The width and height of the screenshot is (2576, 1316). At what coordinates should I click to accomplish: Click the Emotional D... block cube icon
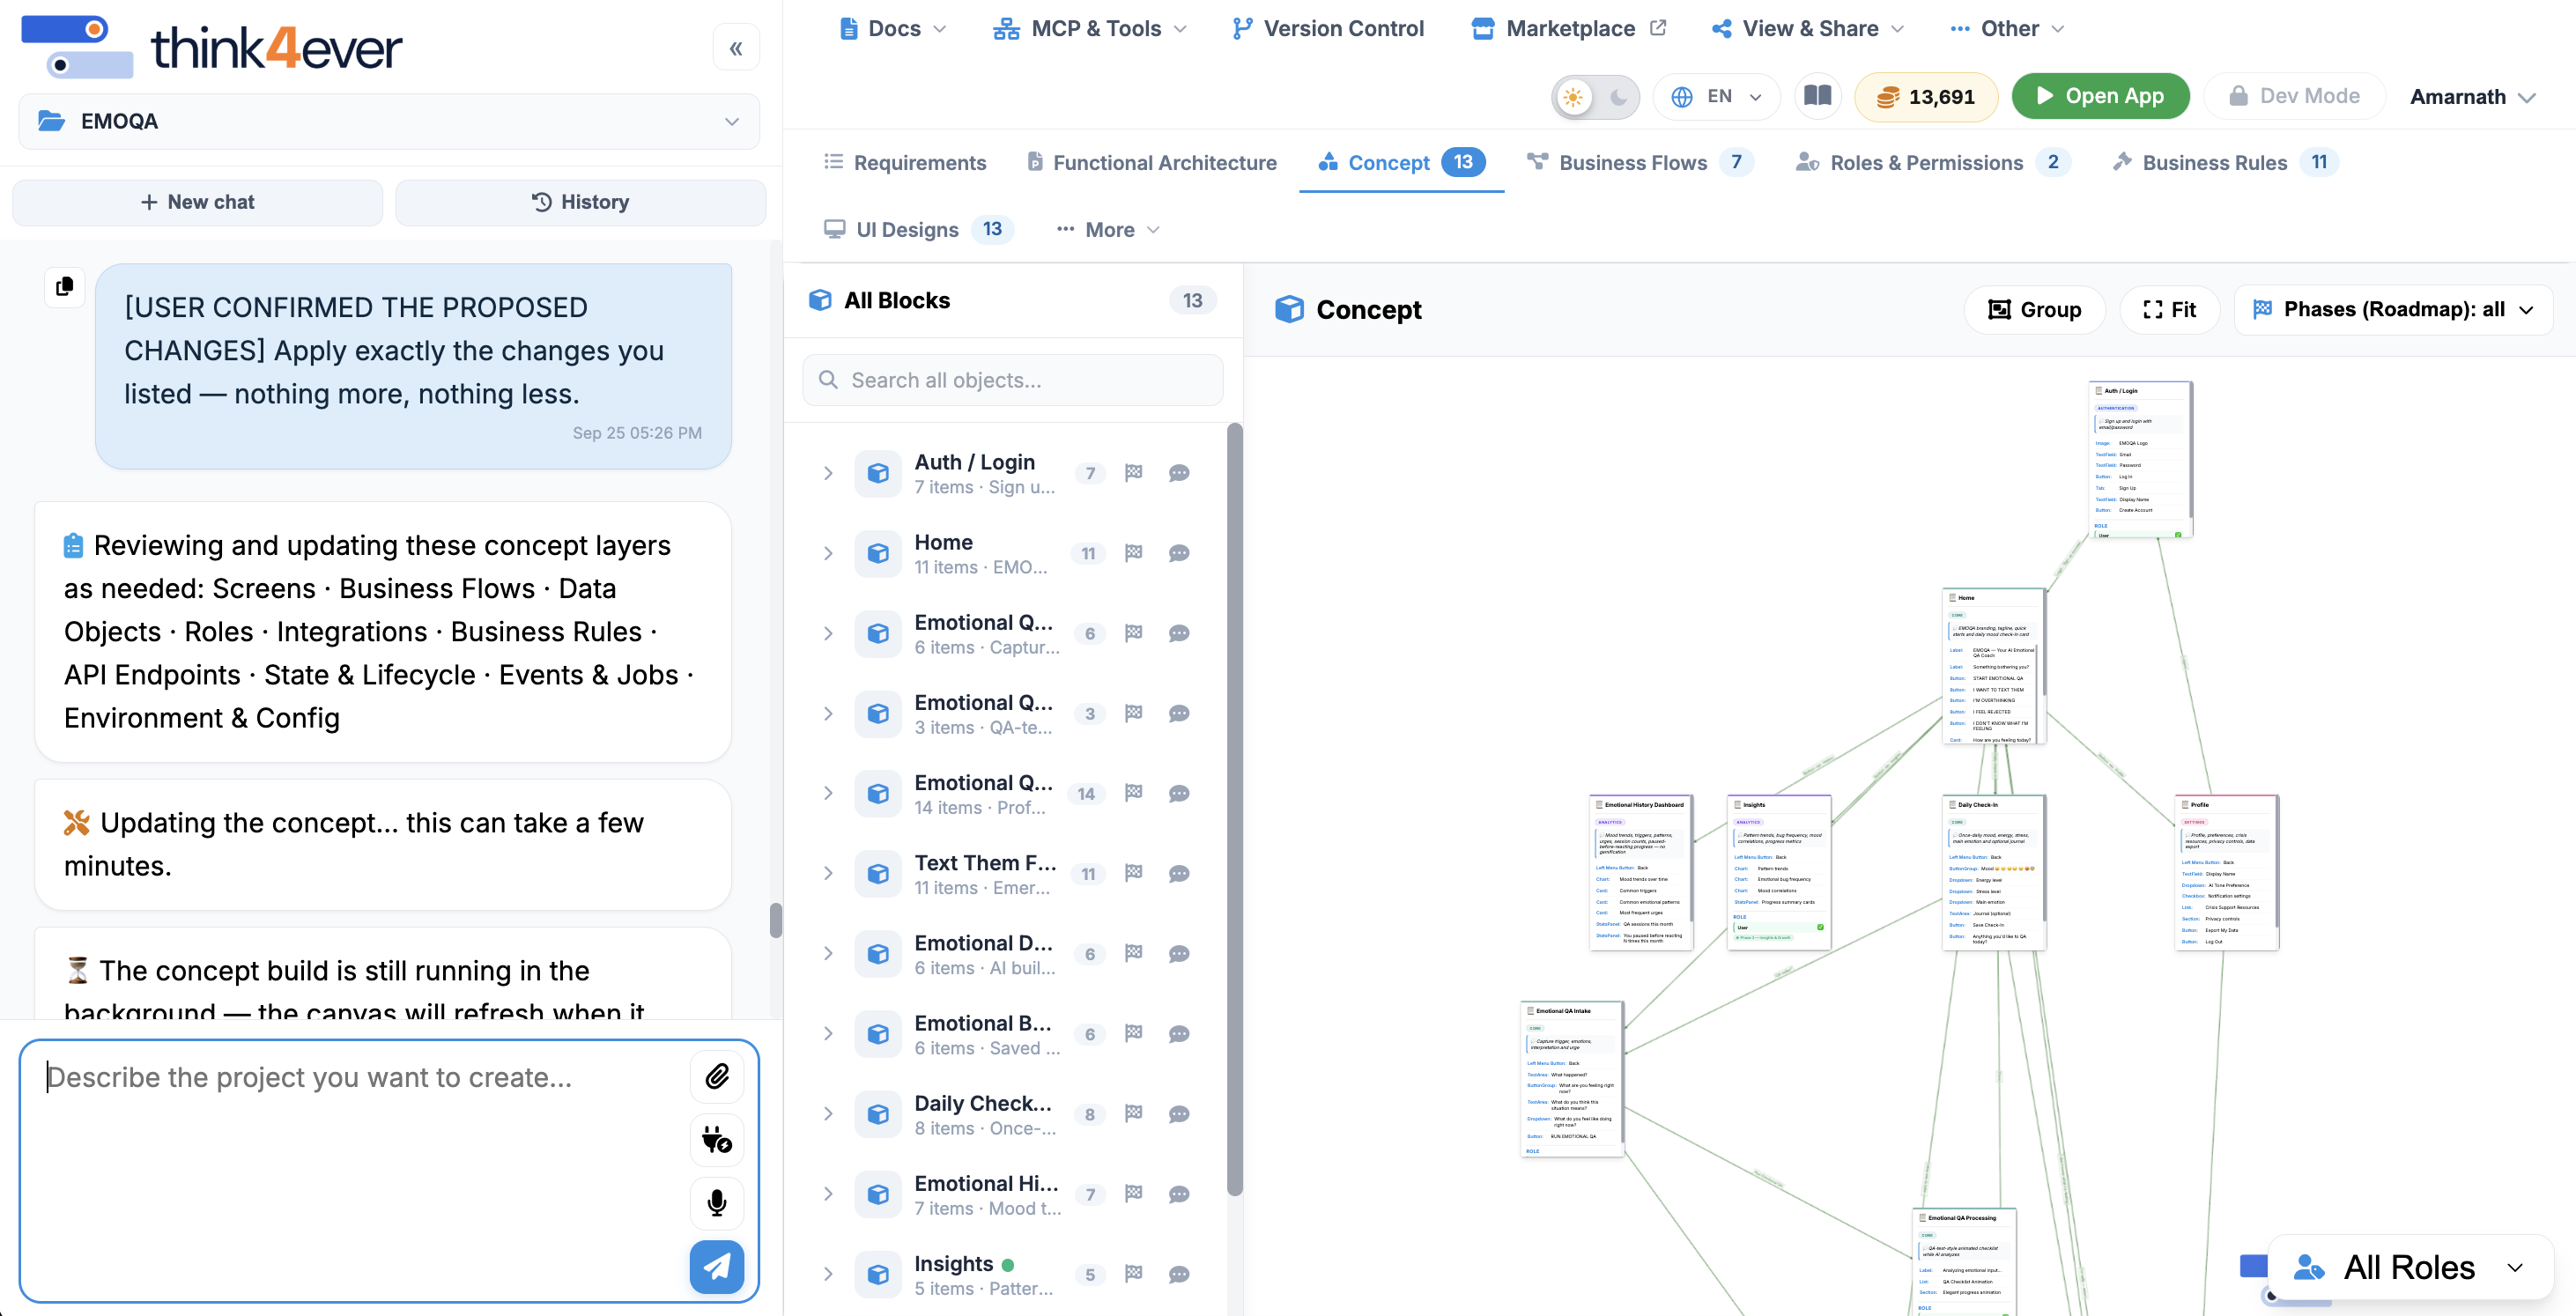(x=878, y=954)
